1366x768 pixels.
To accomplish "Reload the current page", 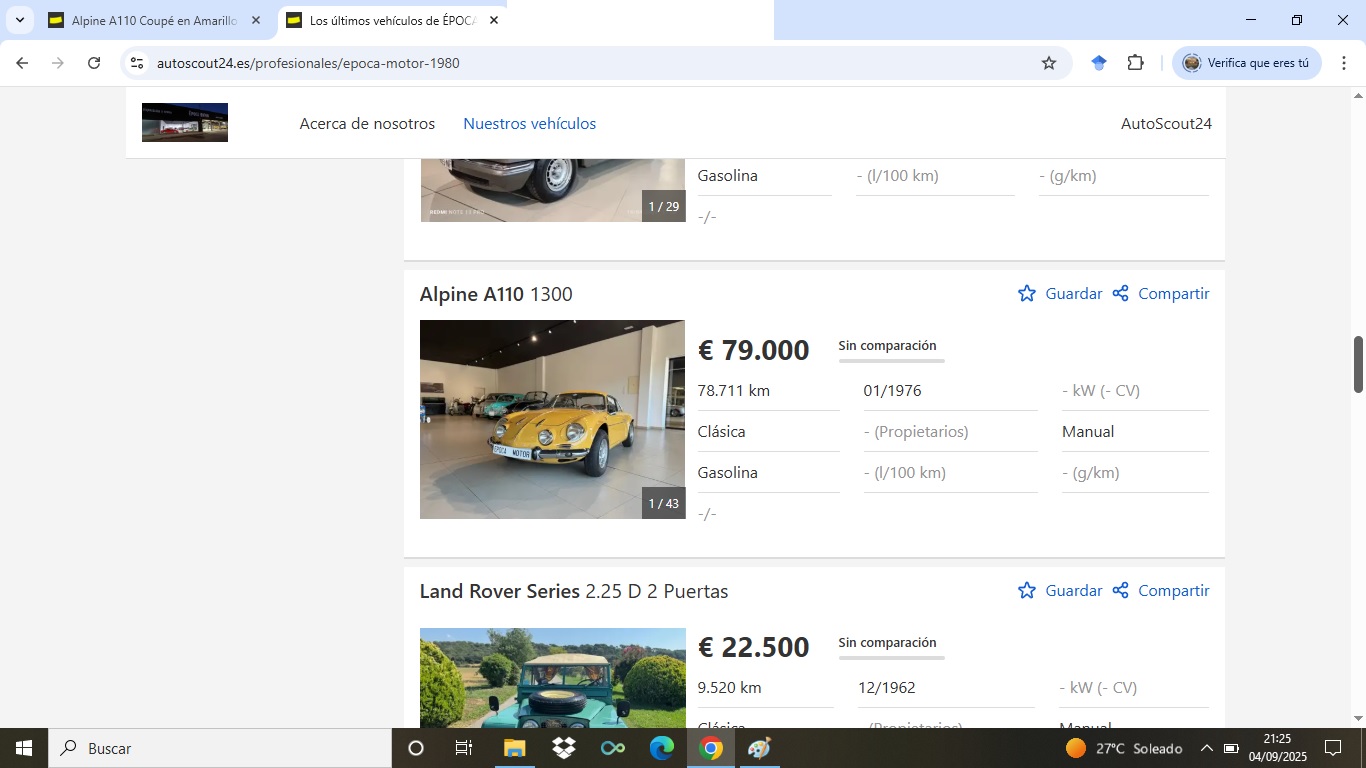I will 94,63.
